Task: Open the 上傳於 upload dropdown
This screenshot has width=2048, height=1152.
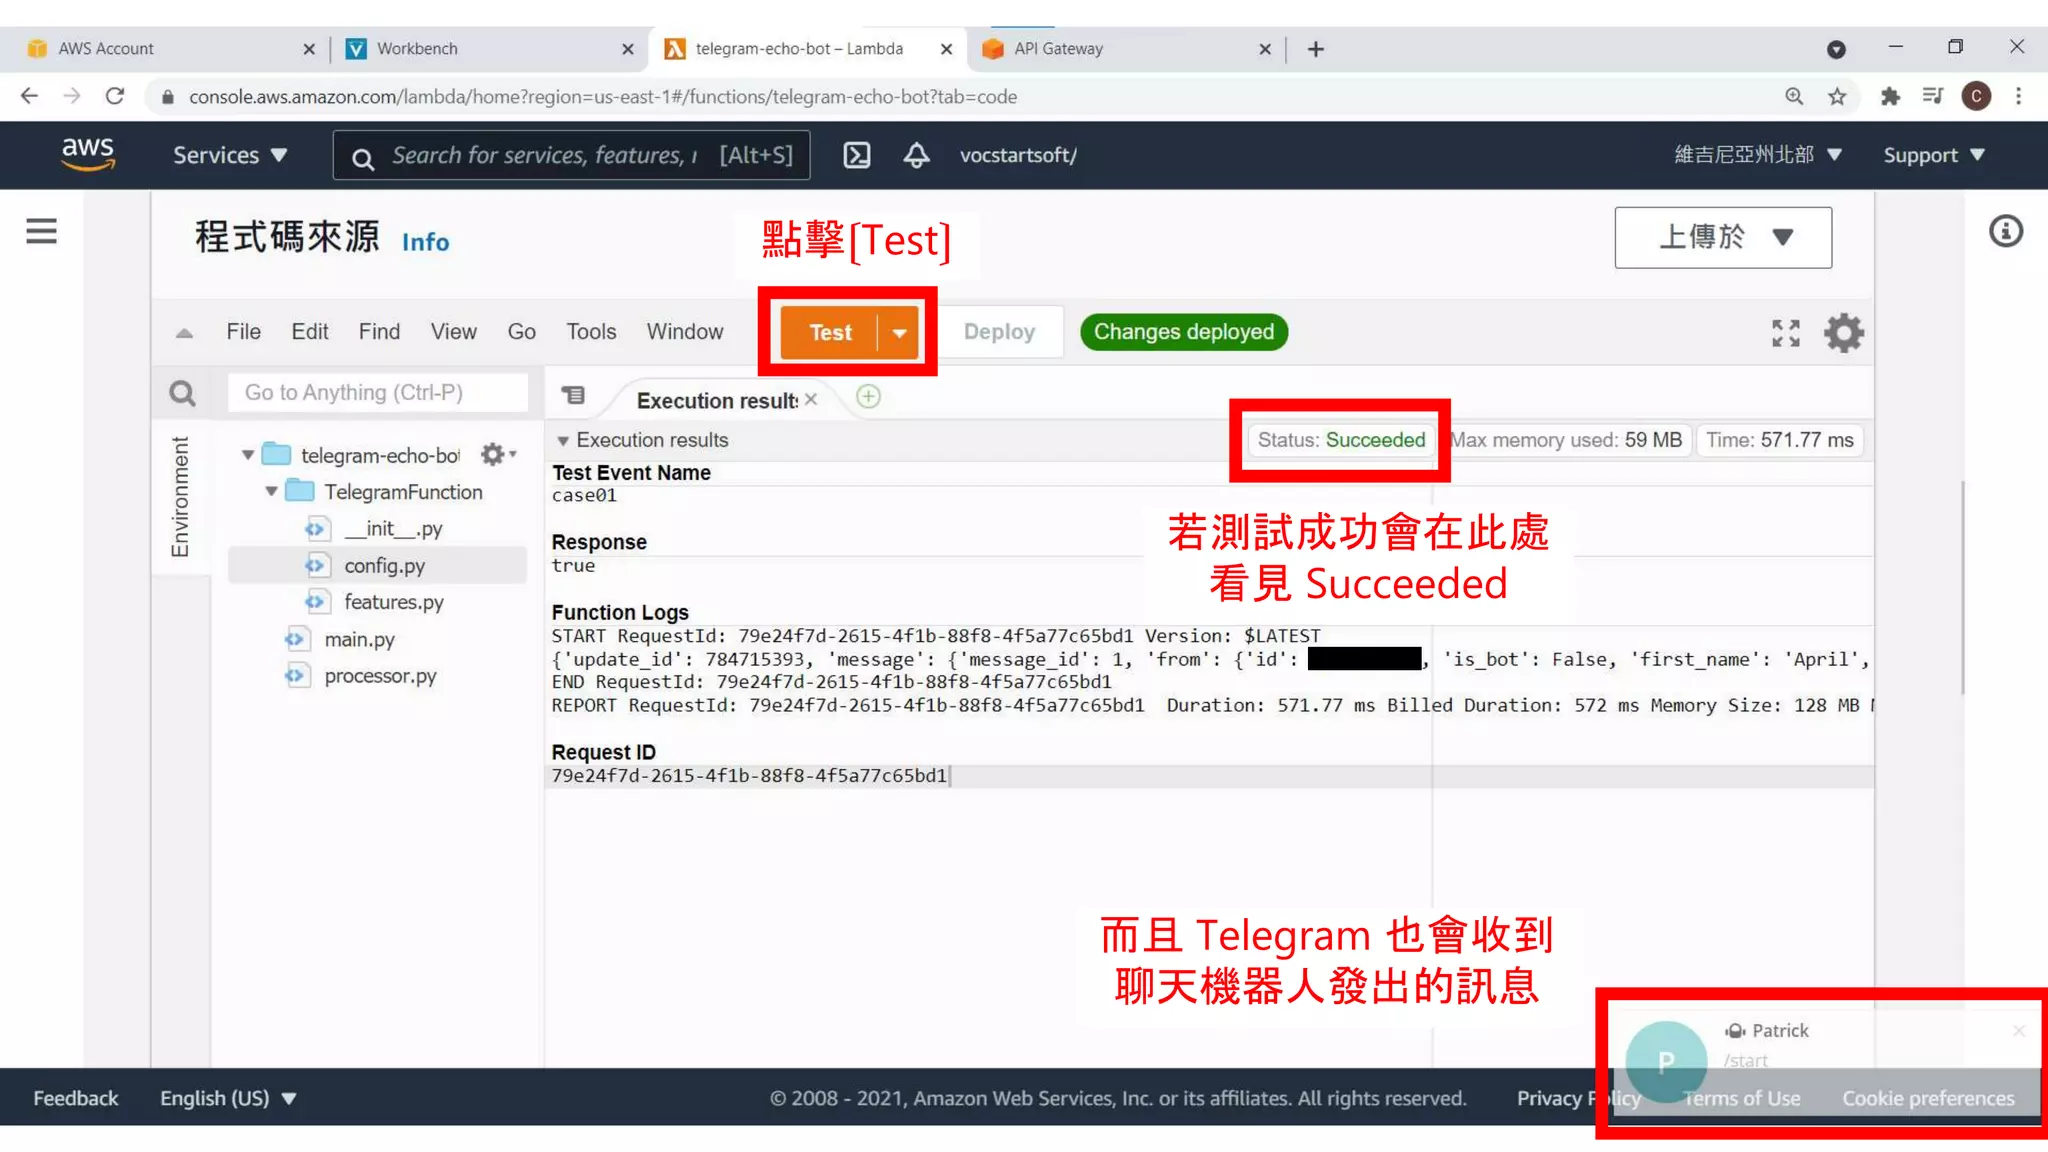Action: 1723,237
